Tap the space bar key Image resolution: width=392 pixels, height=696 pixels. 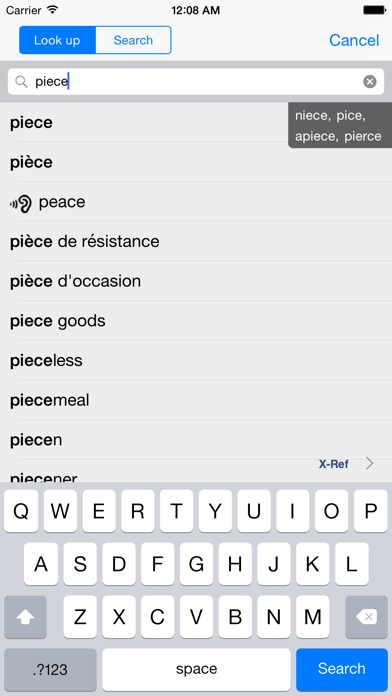(x=196, y=669)
